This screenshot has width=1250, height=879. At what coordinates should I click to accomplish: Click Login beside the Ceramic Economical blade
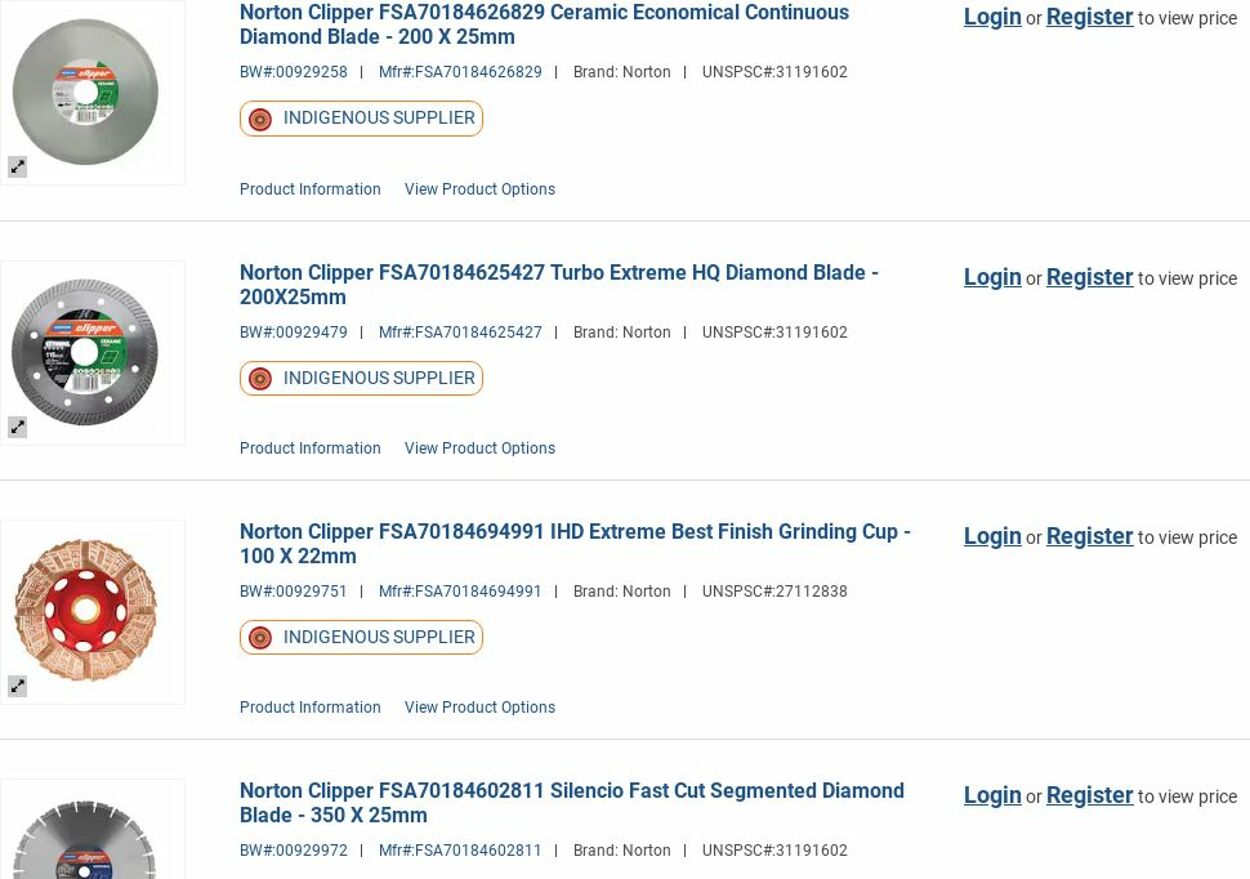pos(992,17)
